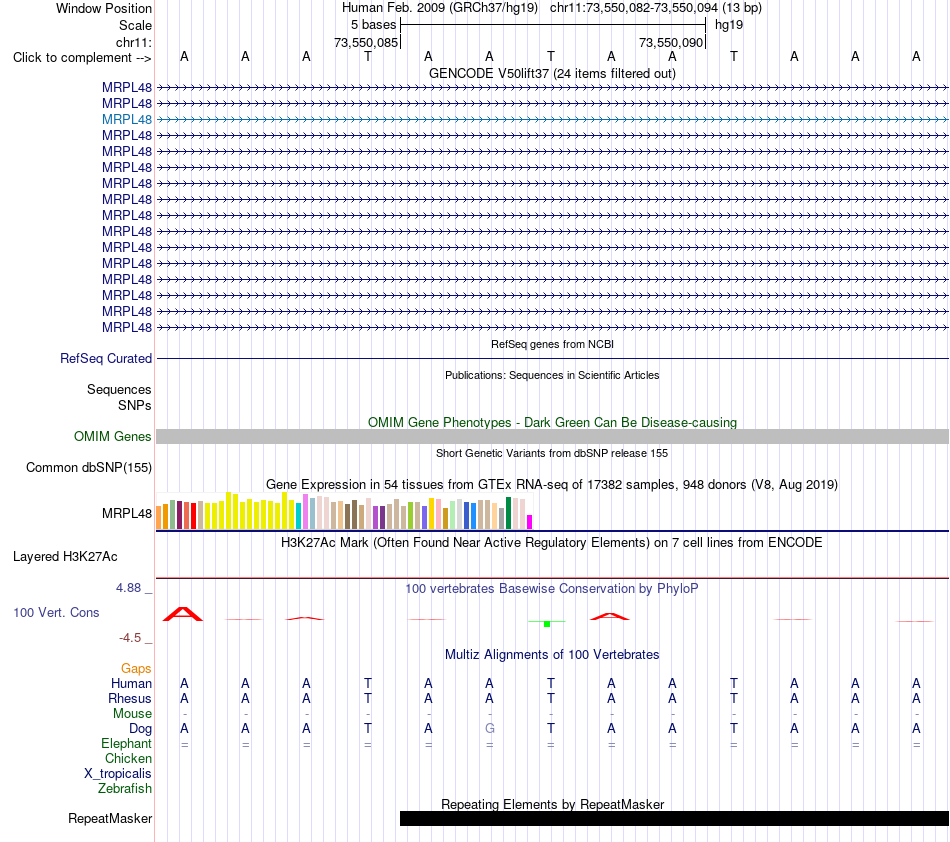Open the RefSeq Curated track label

pos(105,359)
